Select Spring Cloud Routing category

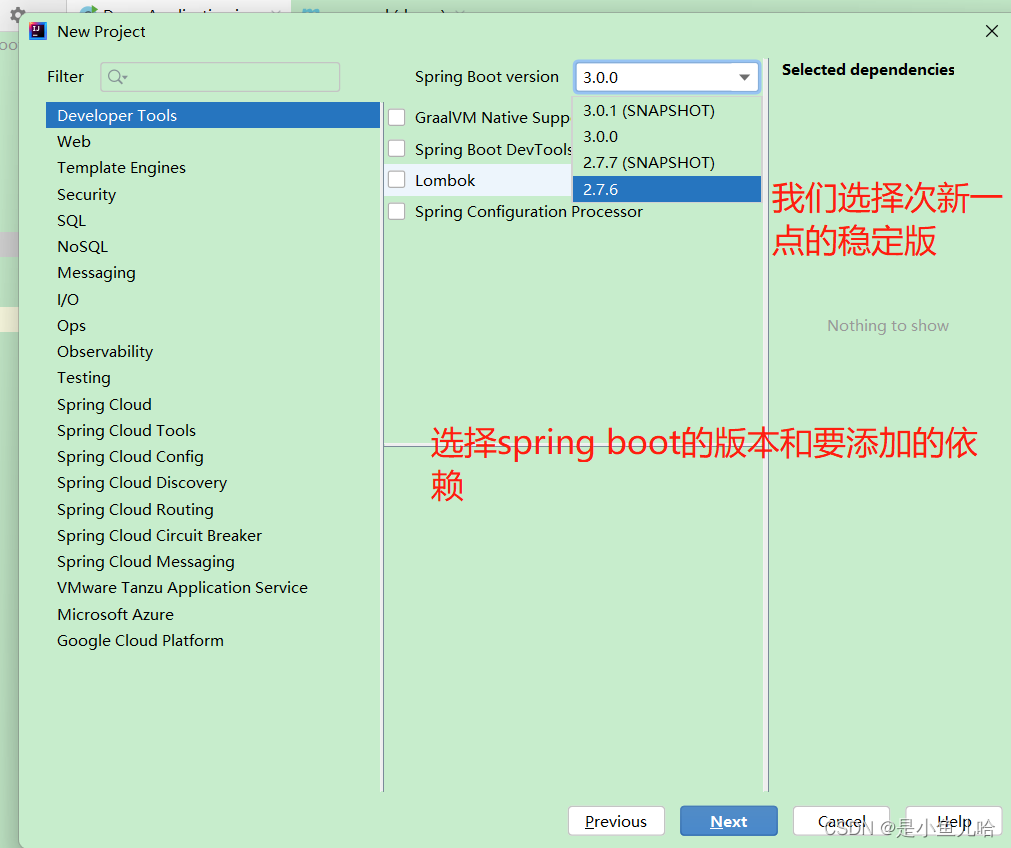213,509
